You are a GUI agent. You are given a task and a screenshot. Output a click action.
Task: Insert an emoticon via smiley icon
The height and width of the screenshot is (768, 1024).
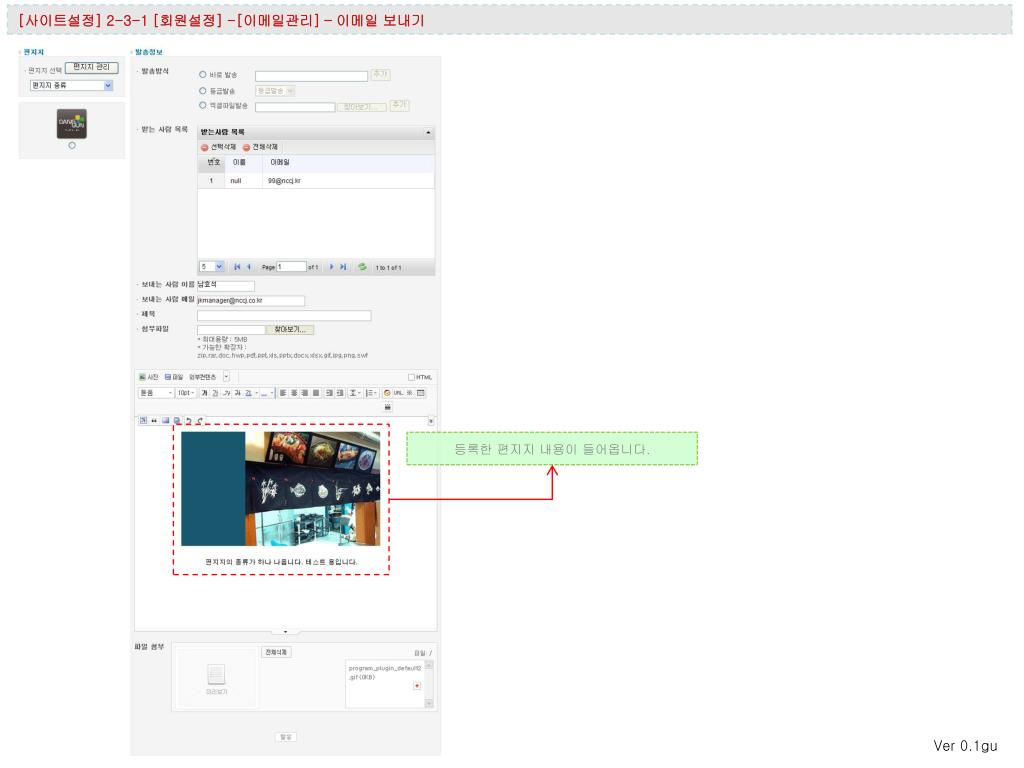pos(387,392)
